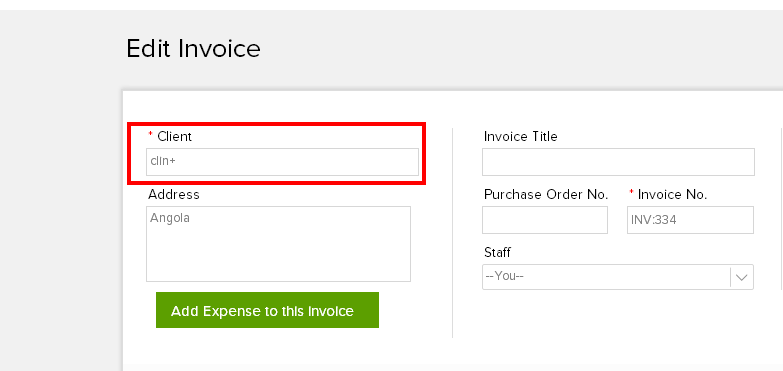Click the Address label text
Image resolution: width=783 pixels, height=371 pixels.
(x=174, y=194)
